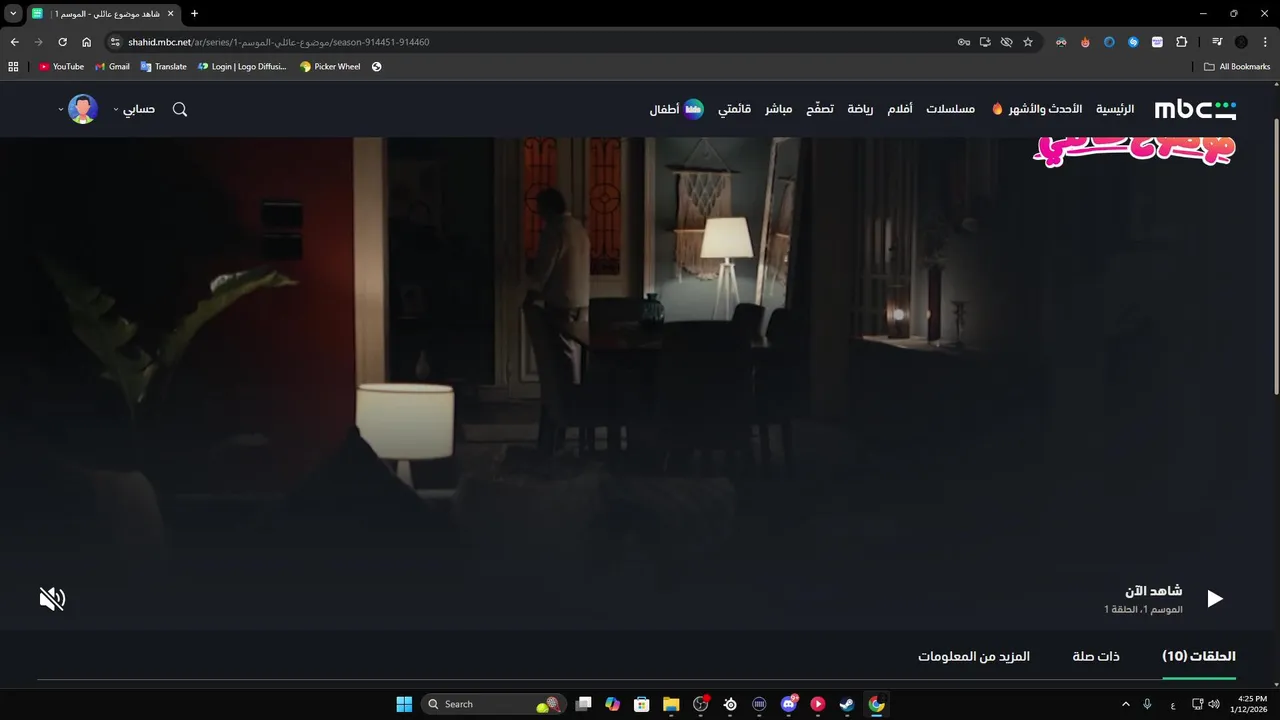Open the orange flame extension icon
1280x720 pixels.
[x=1085, y=42]
